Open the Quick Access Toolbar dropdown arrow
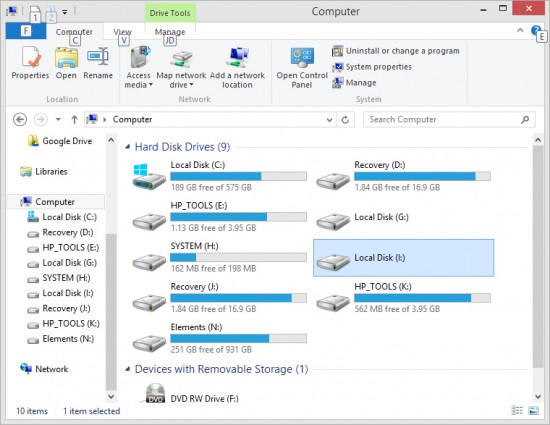550x425 pixels. pyautogui.click(x=65, y=12)
